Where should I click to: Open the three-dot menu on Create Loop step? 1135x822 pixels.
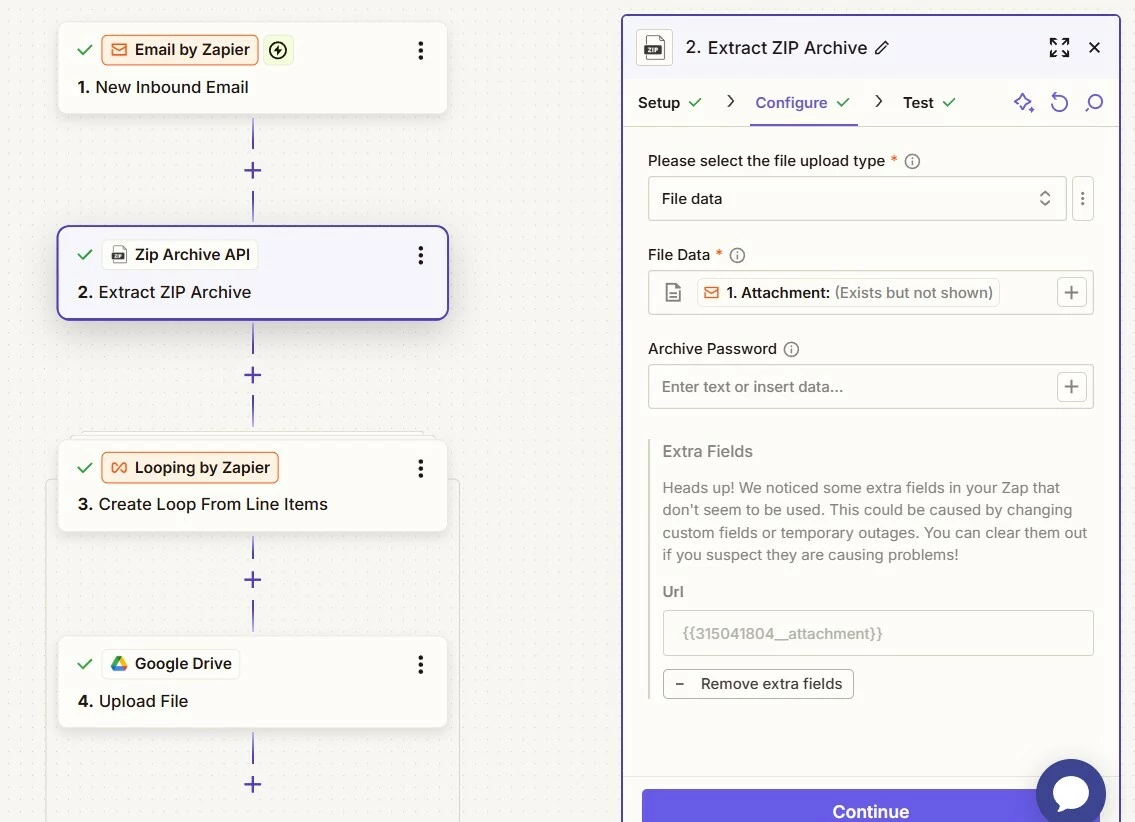point(421,469)
